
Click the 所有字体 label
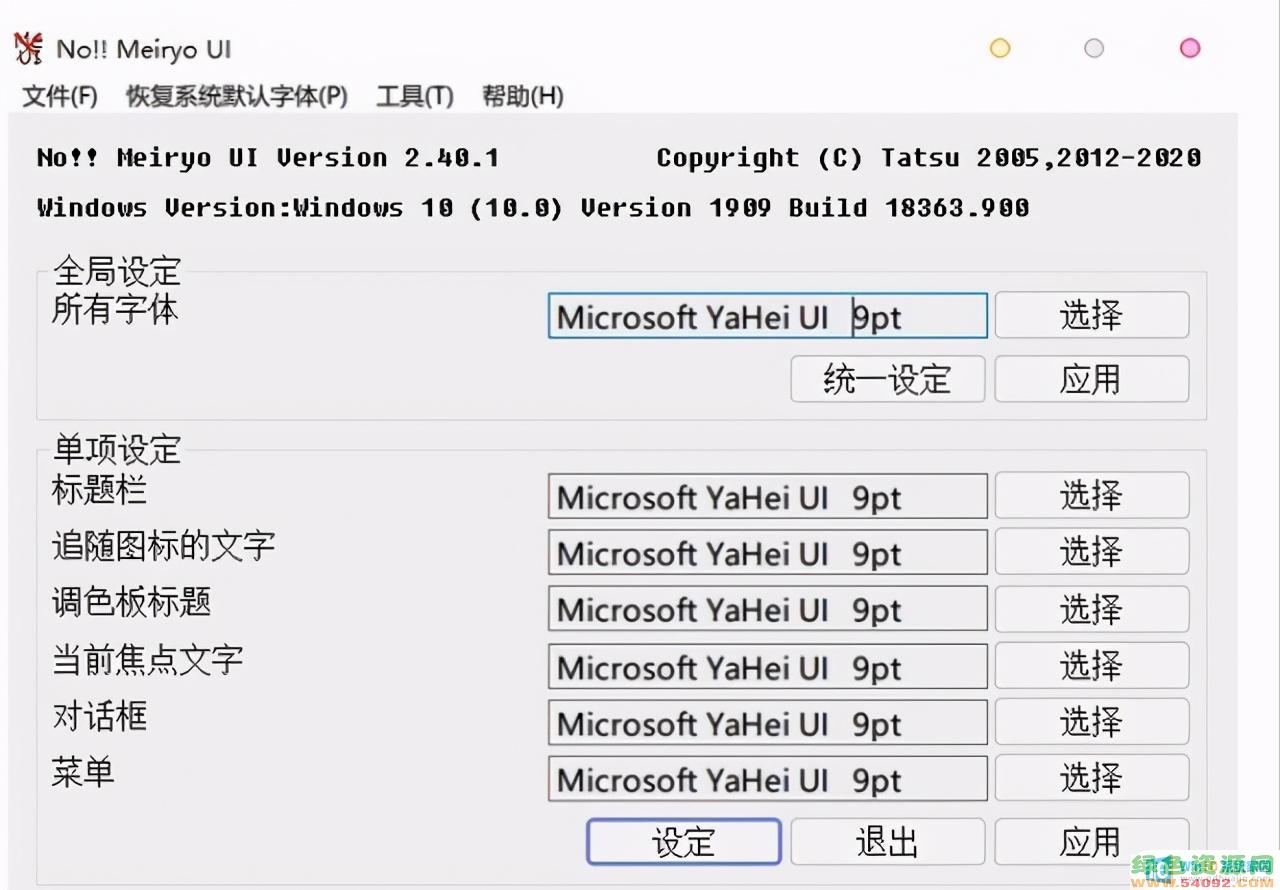pyautogui.click(x=115, y=310)
